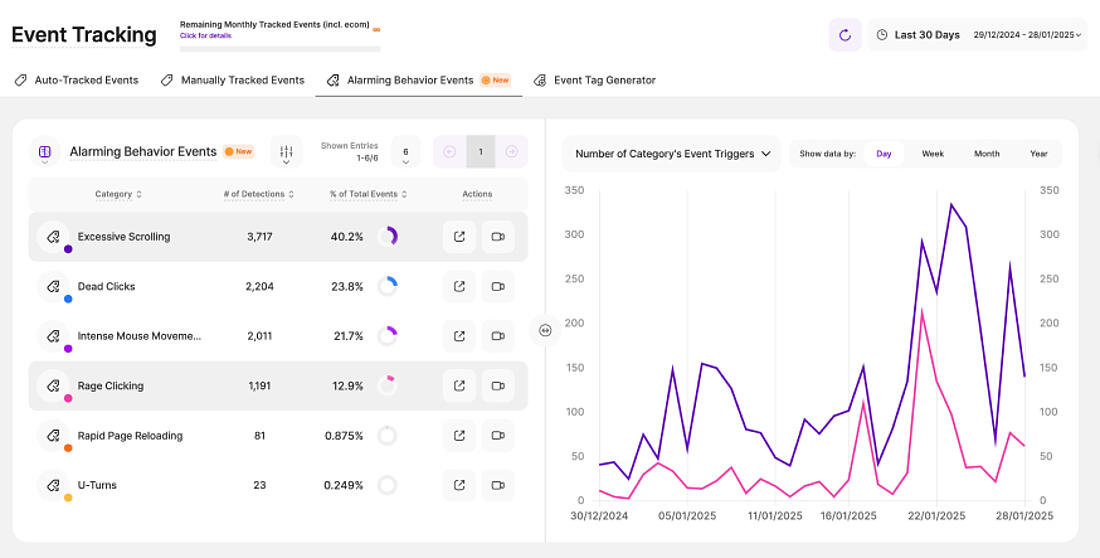
Task: Open session recordings for Rapid Page Reloading row
Action: click(498, 435)
